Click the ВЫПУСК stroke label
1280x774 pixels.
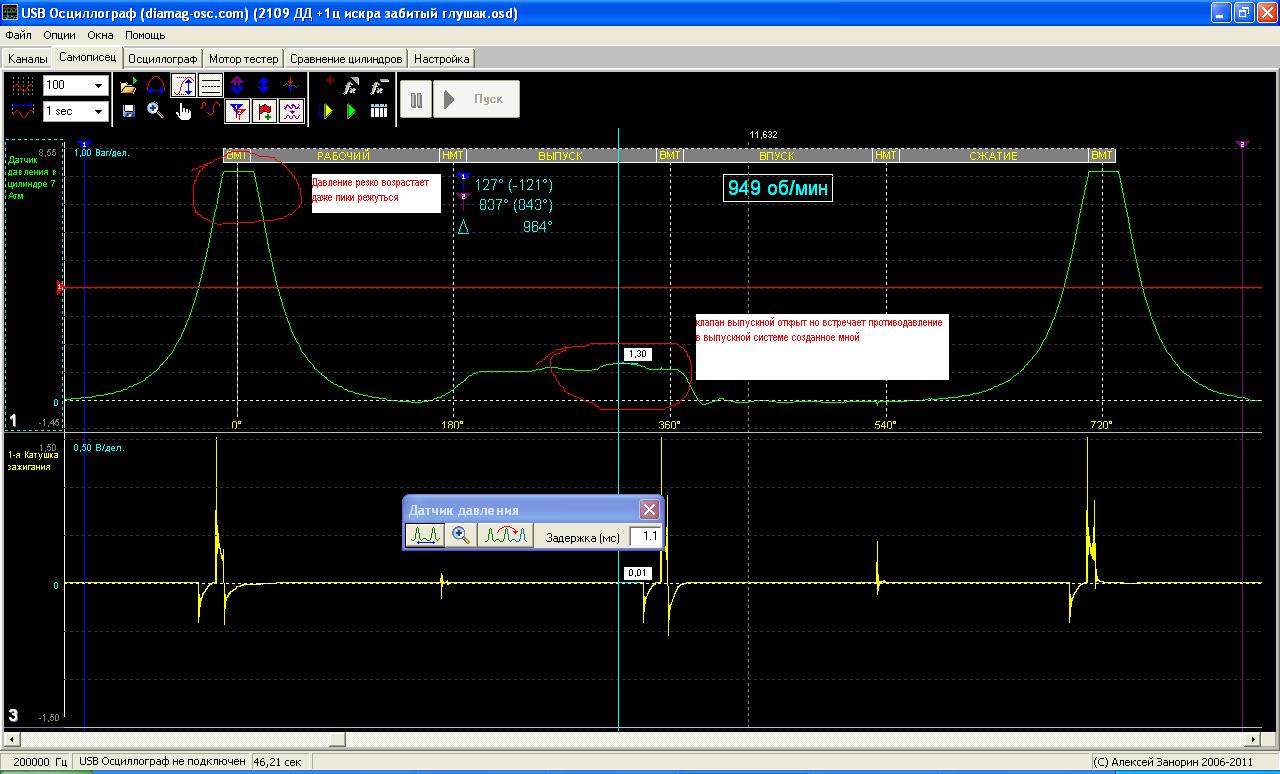tap(560, 156)
